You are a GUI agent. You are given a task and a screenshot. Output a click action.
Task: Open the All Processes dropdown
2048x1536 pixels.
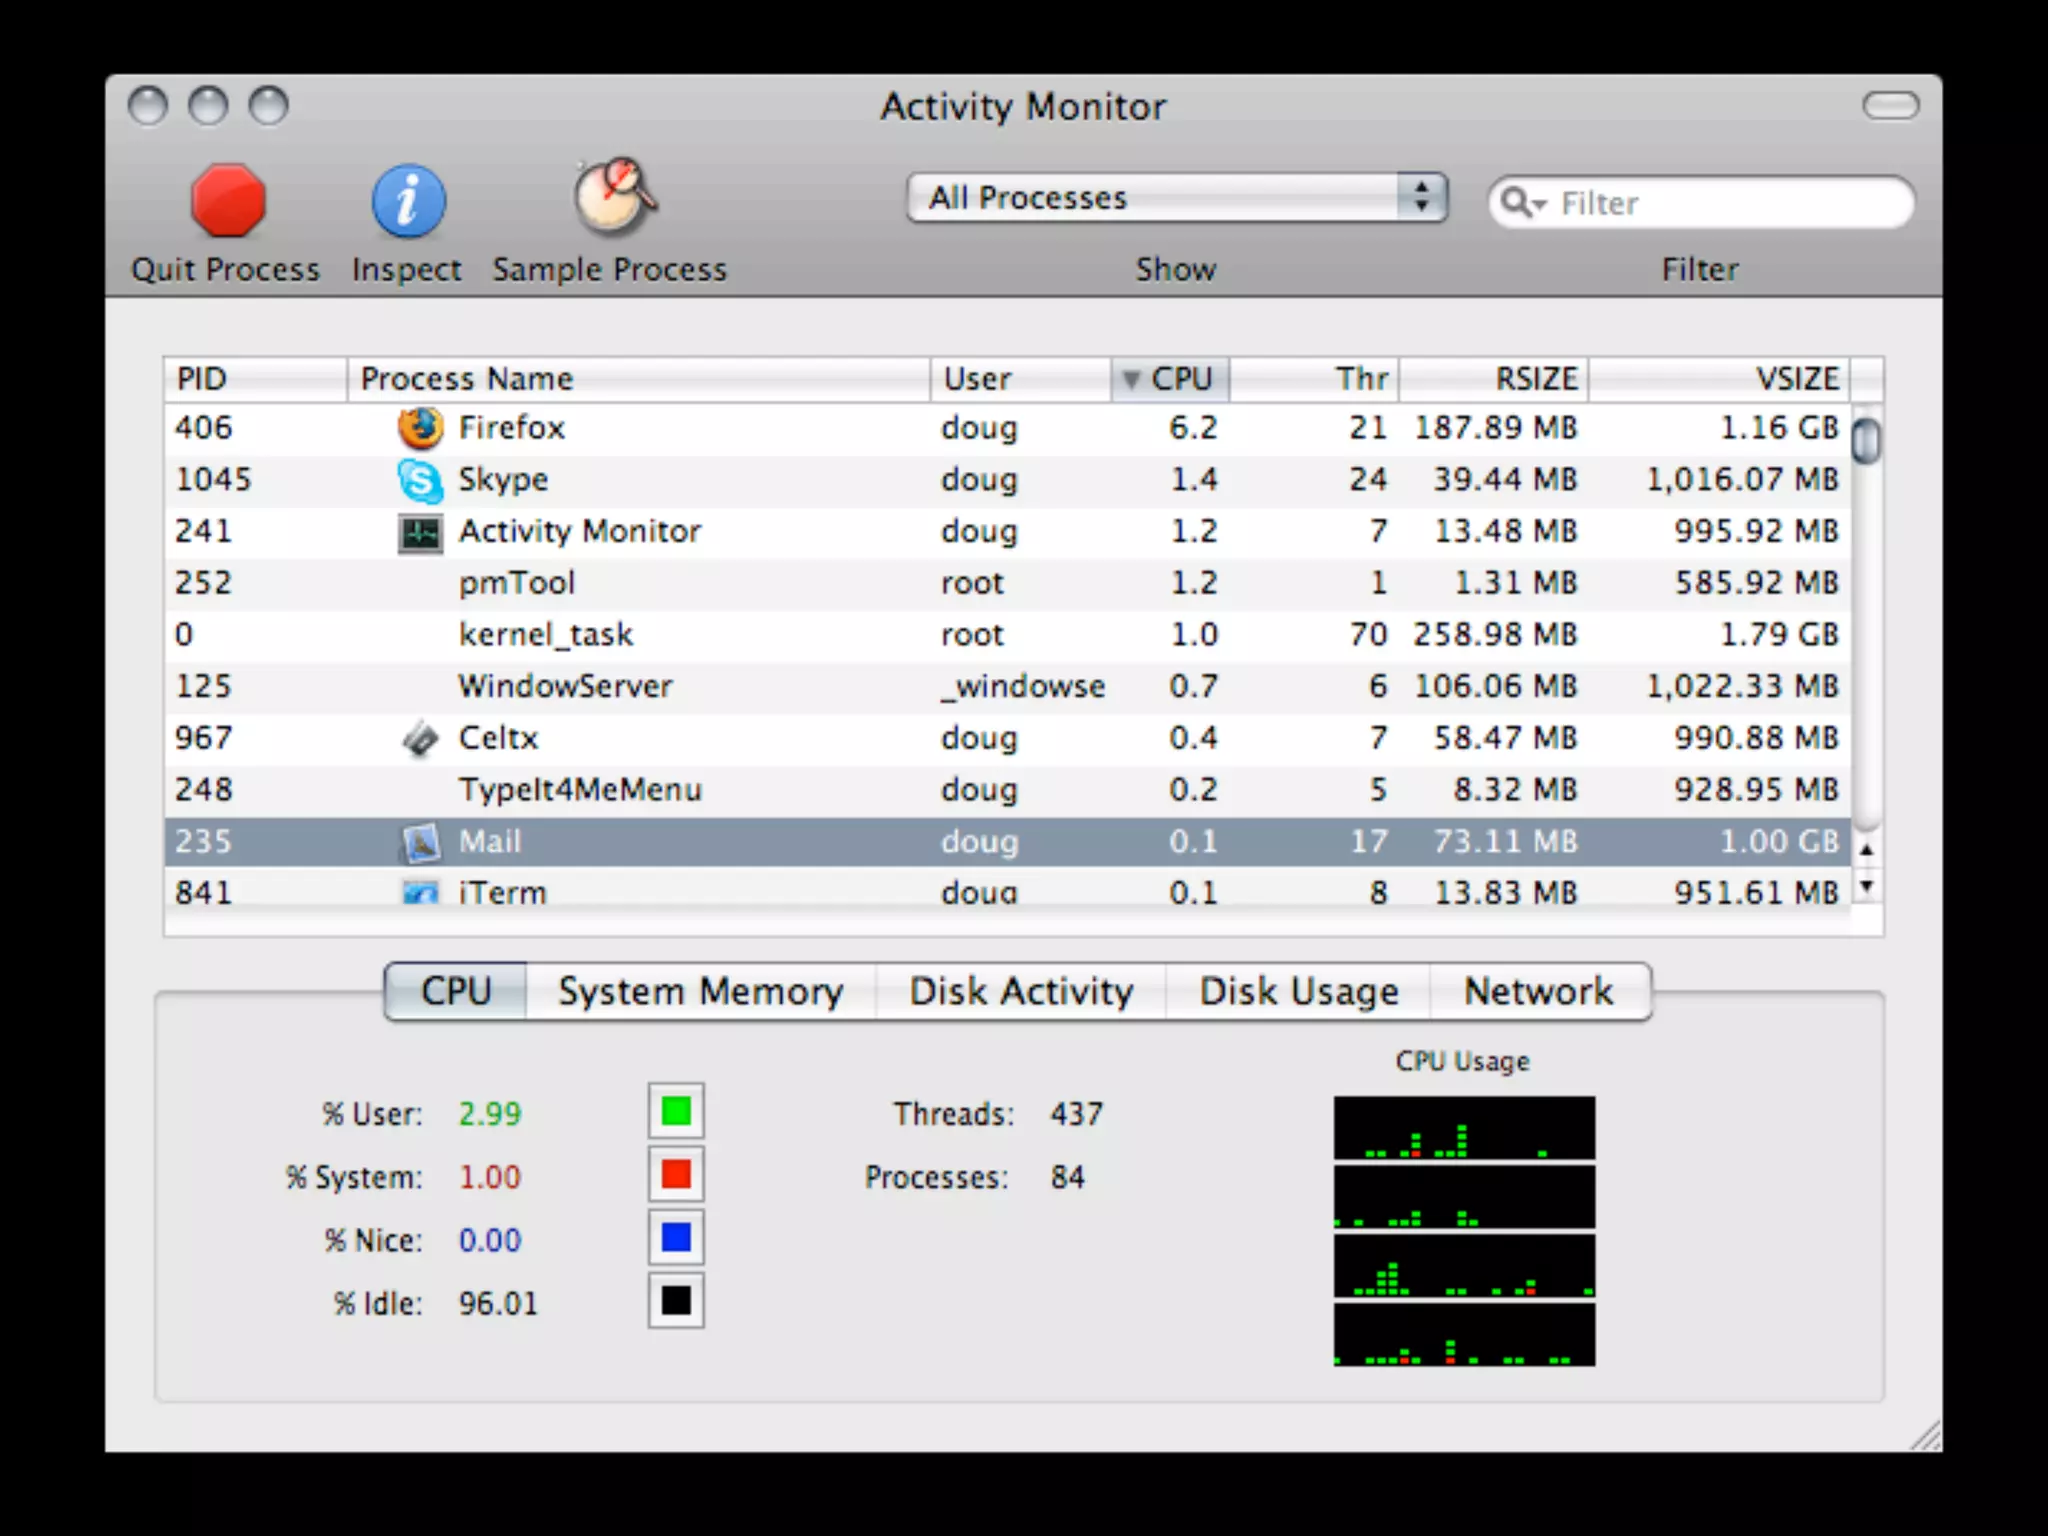(x=1176, y=198)
